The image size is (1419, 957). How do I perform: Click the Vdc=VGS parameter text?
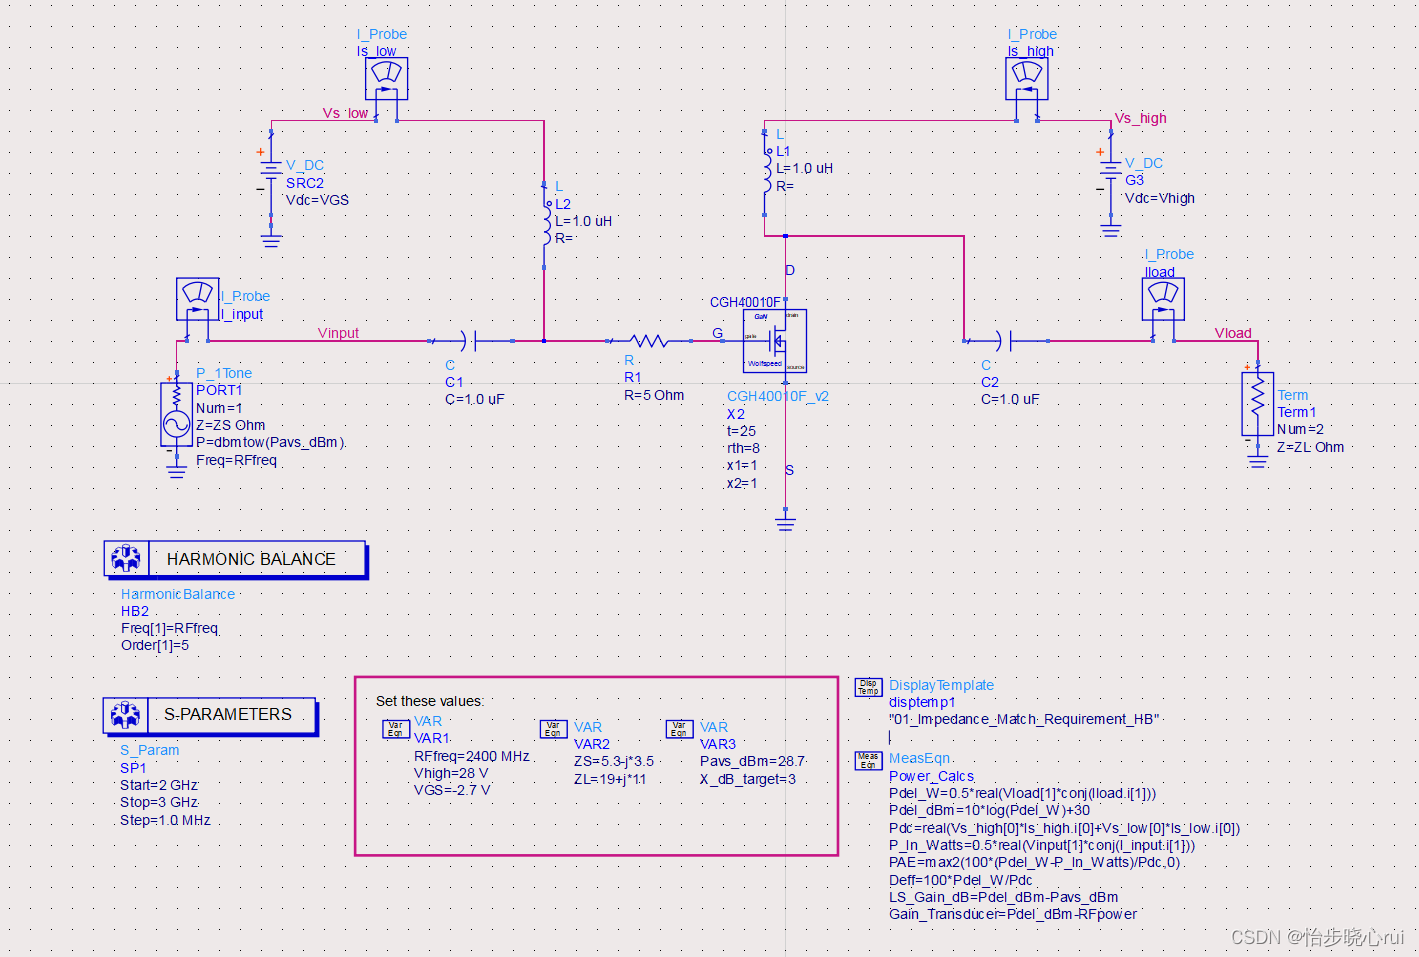[318, 200]
